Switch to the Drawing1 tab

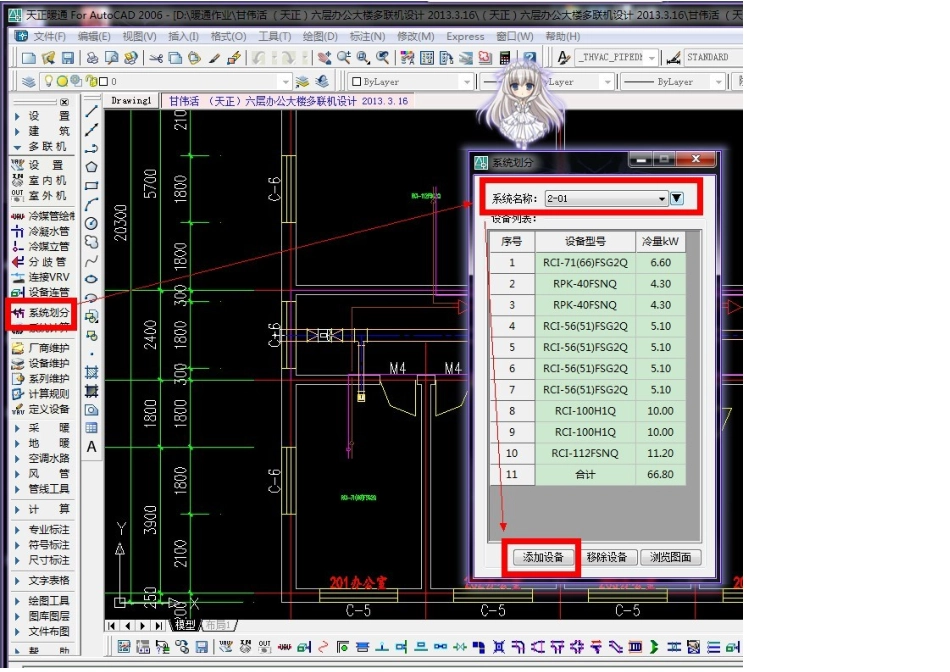tap(131, 101)
